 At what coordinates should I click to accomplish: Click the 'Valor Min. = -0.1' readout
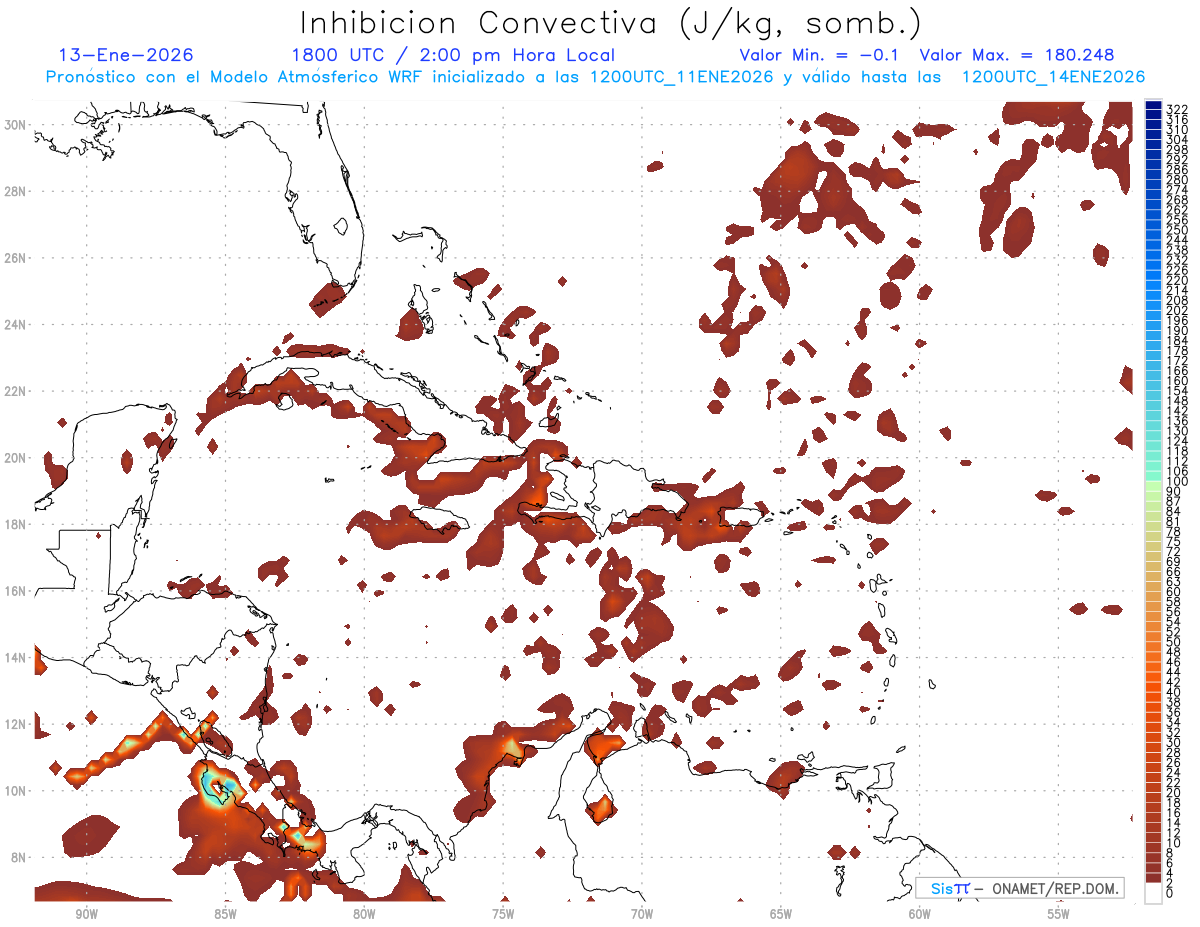click(x=819, y=55)
